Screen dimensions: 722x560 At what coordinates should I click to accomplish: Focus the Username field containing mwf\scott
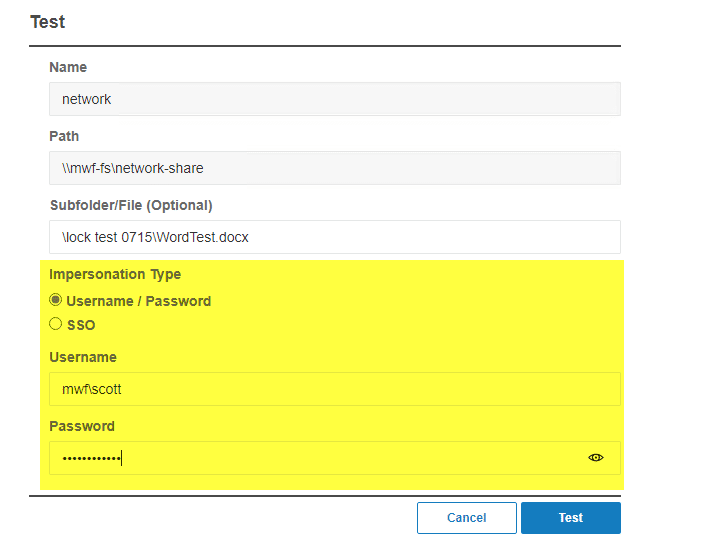coord(334,389)
